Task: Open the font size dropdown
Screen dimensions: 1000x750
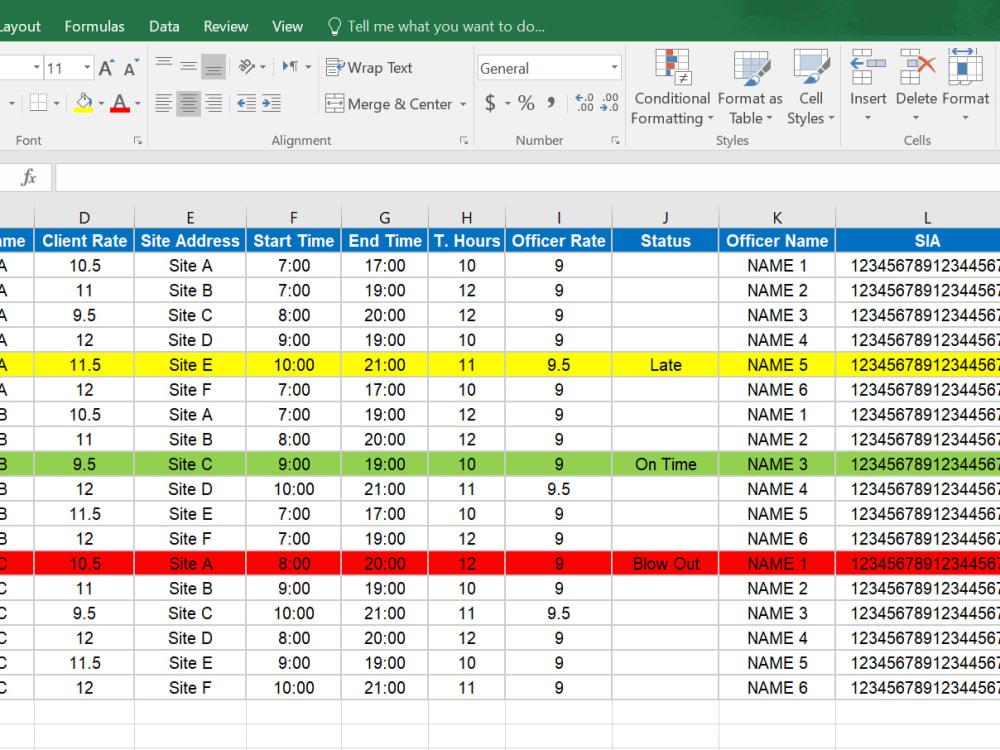Action: 87,68
